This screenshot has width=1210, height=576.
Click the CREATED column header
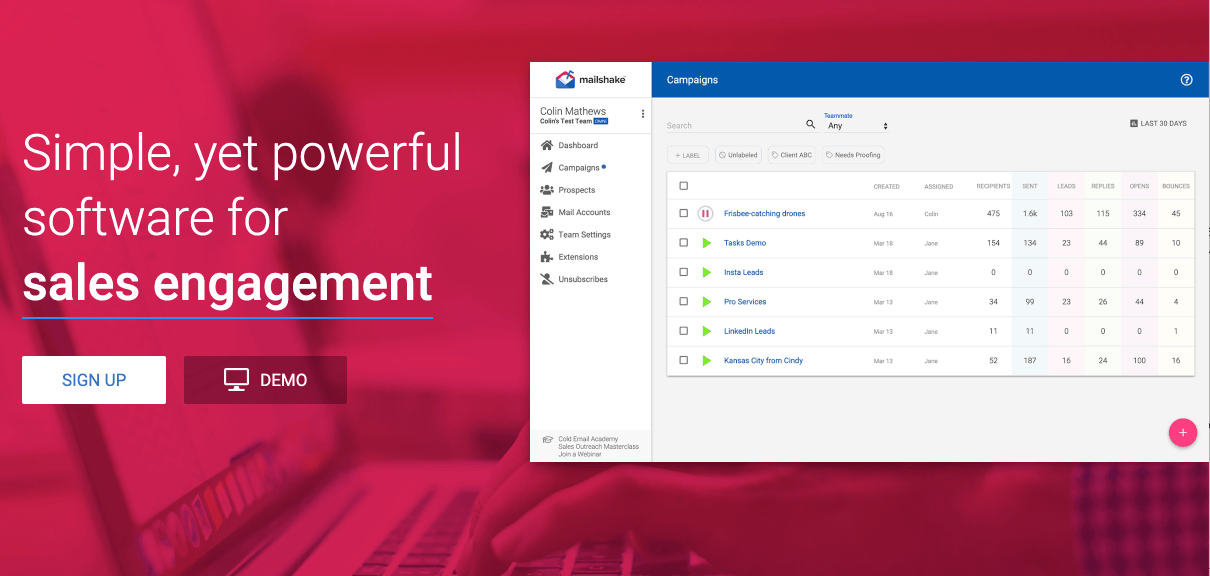[x=886, y=186]
